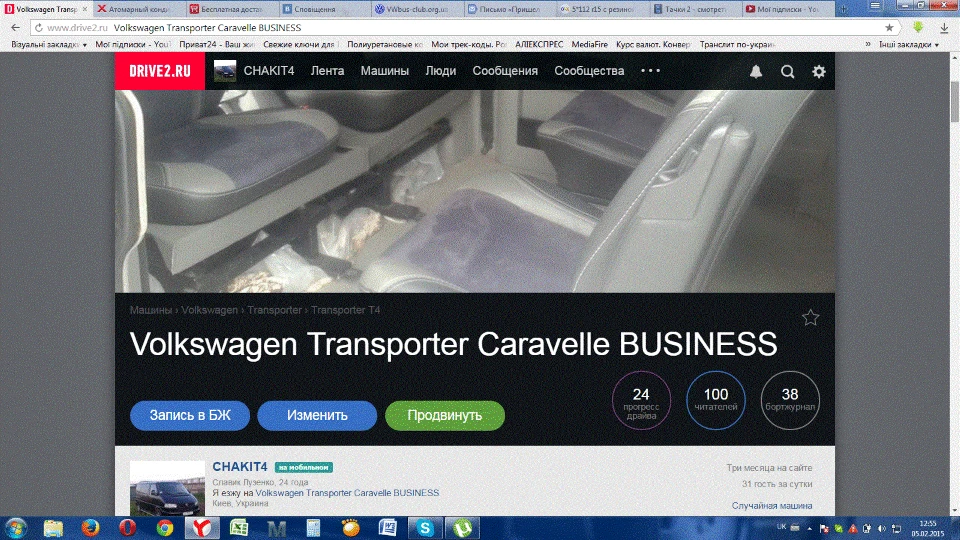Click van profile photo thumbnail

point(167,489)
